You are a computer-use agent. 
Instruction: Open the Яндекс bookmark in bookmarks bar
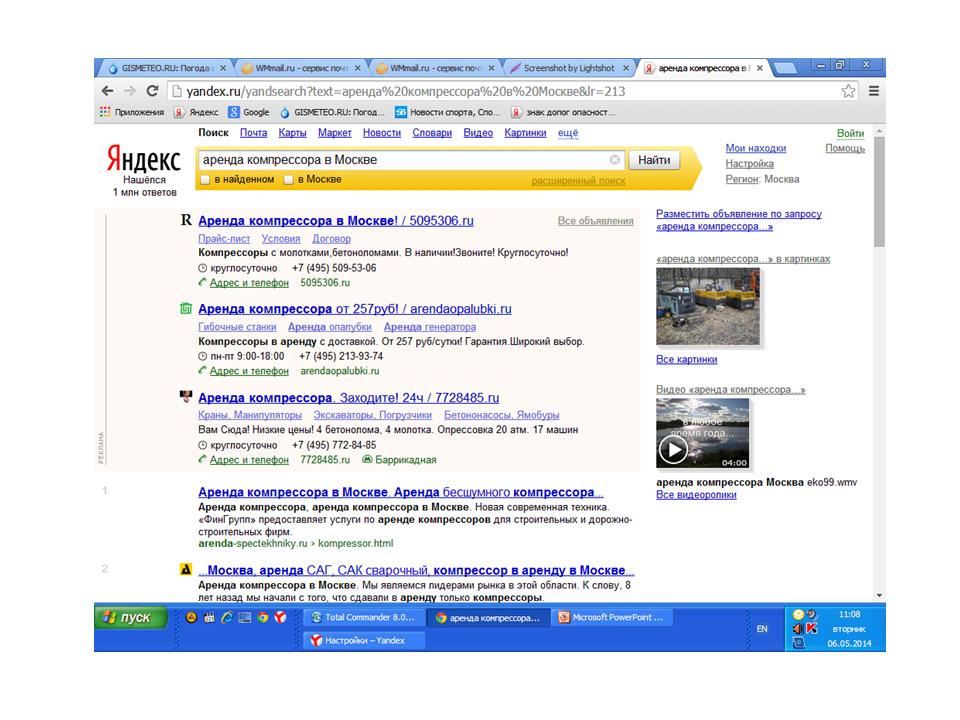click(x=197, y=112)
